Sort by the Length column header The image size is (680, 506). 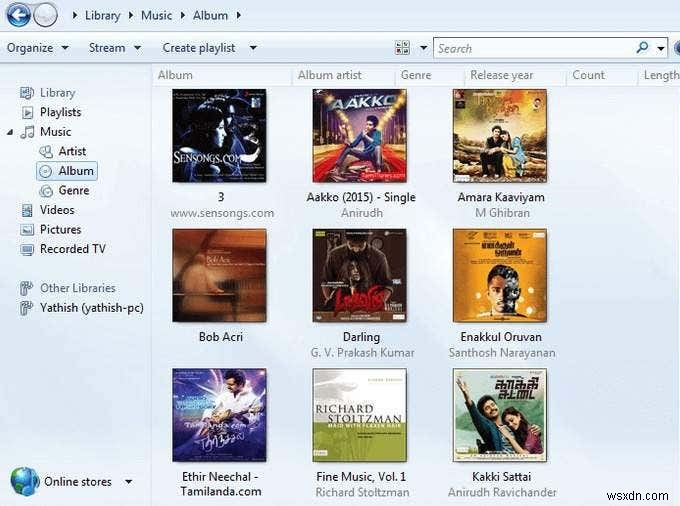coord(659,75)
